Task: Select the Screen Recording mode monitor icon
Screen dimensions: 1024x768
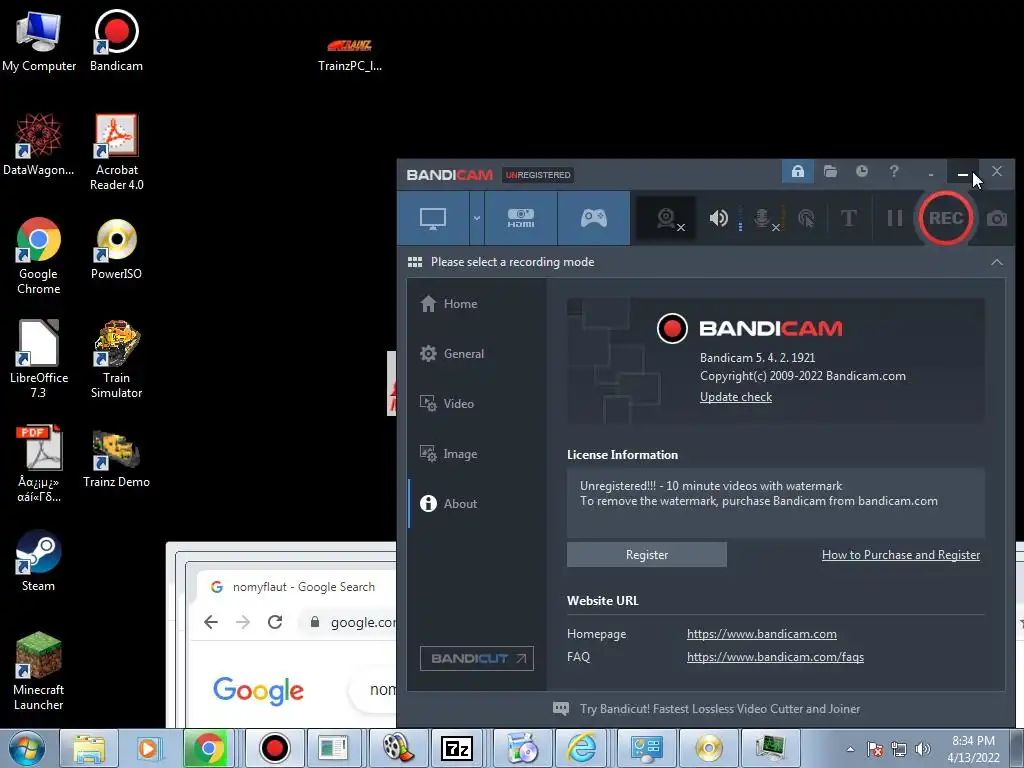Action: (433, 218)
